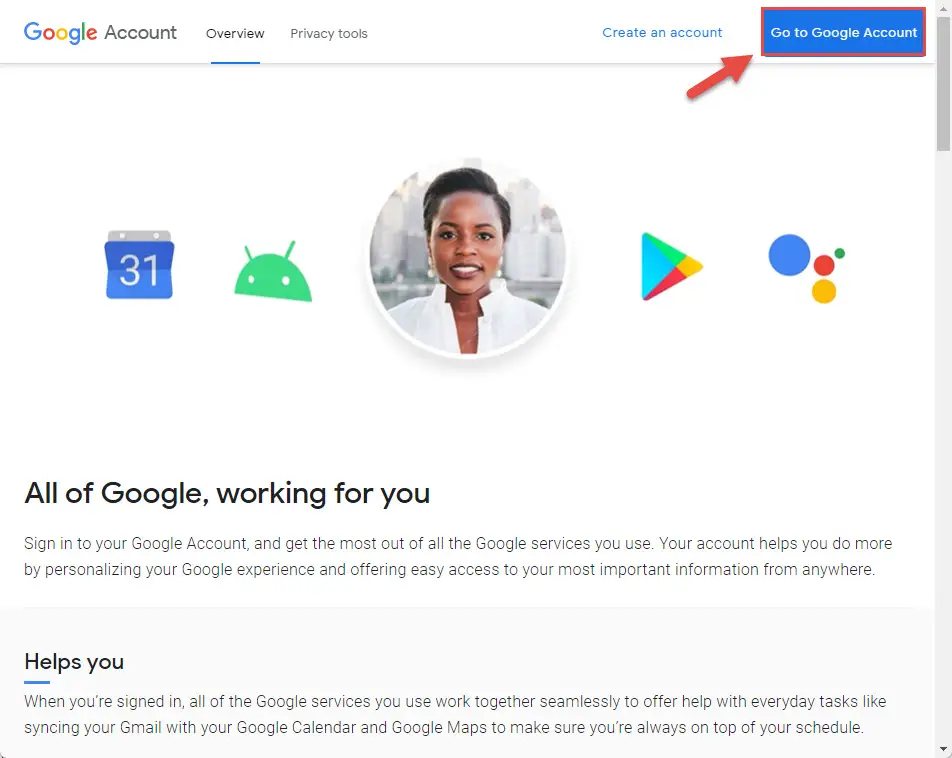The width and height of the screenshot is (952, 758).
Task: Click the red arrow annotation graphic
Action: (x=720, y=76)
